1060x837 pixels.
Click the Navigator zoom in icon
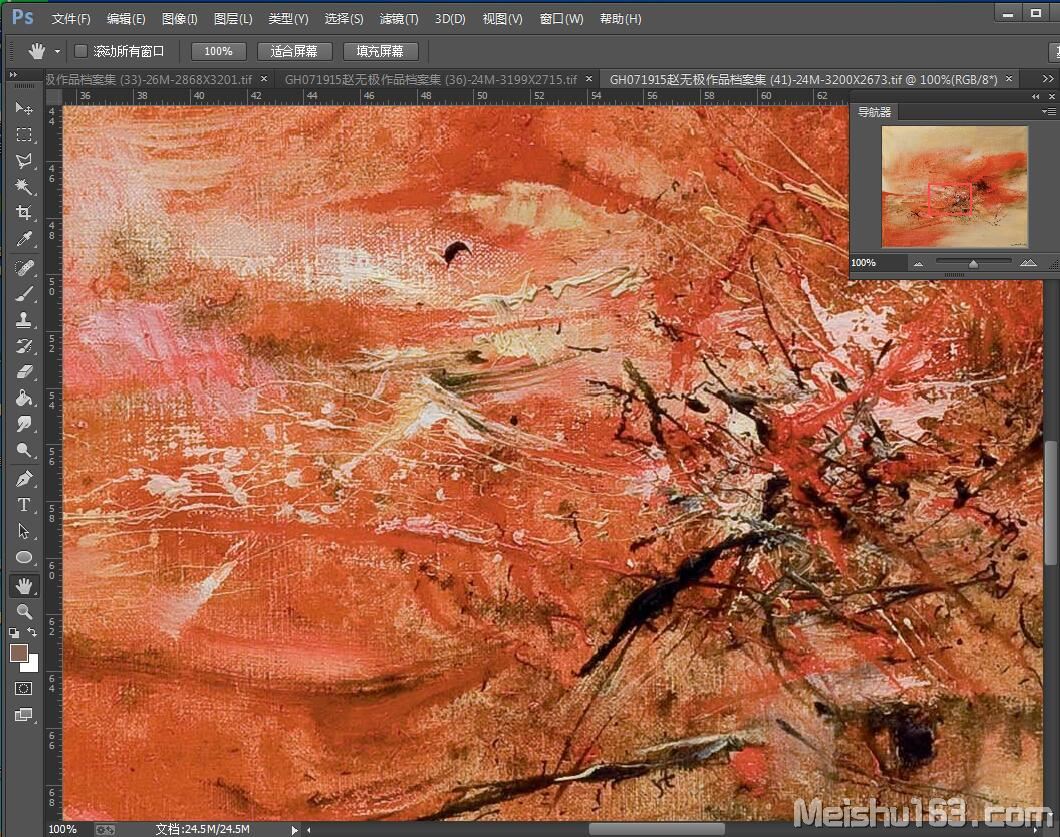pos(1028,263)
